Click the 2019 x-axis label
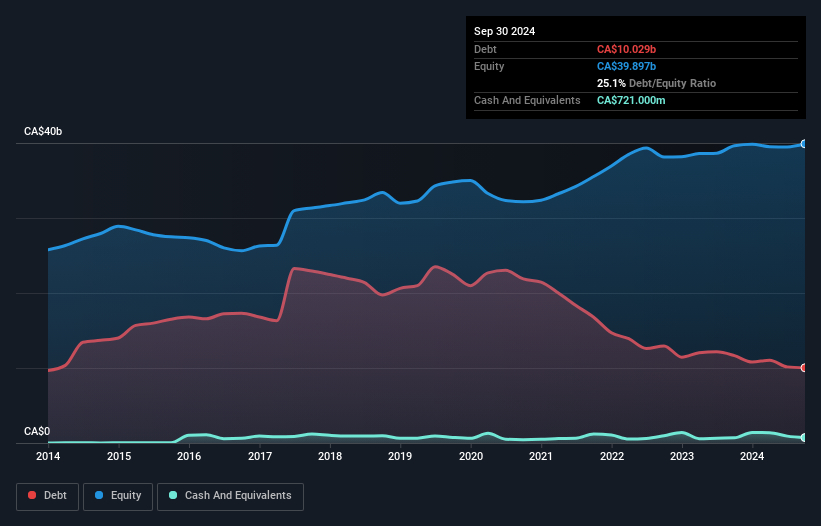The width and height of the screenshot is (821, 526). (400, 456)
